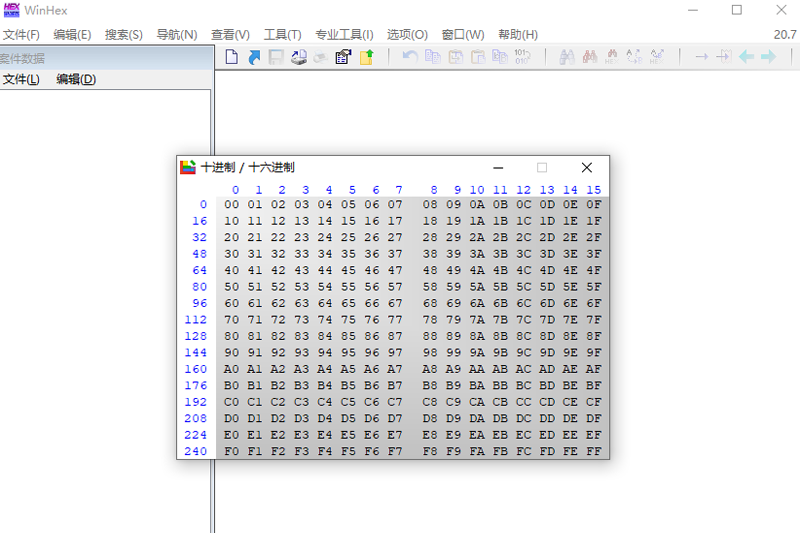Open 文件(L) menu in case data panel
Viewport: 800px width, 533px height.
click(21, 79)
